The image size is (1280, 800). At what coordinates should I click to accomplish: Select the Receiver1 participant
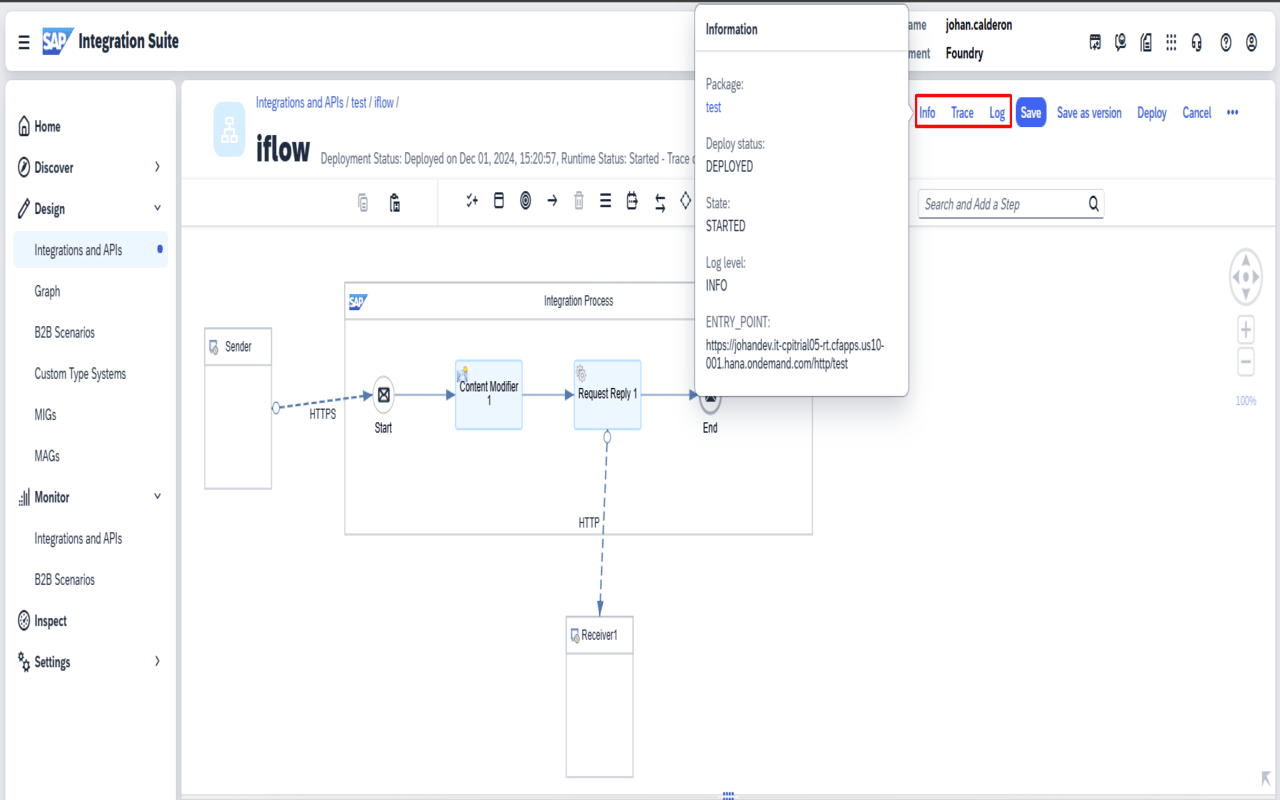(600, 696)
